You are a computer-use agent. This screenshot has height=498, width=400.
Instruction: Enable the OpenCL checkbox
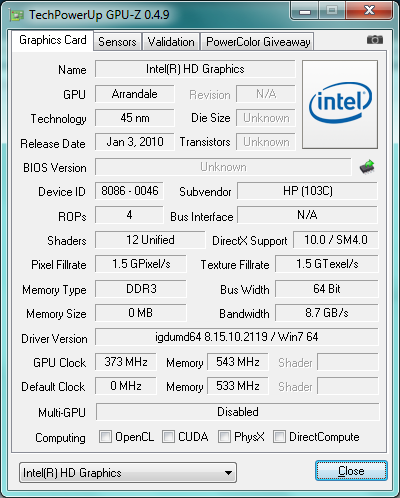(105, 436)
